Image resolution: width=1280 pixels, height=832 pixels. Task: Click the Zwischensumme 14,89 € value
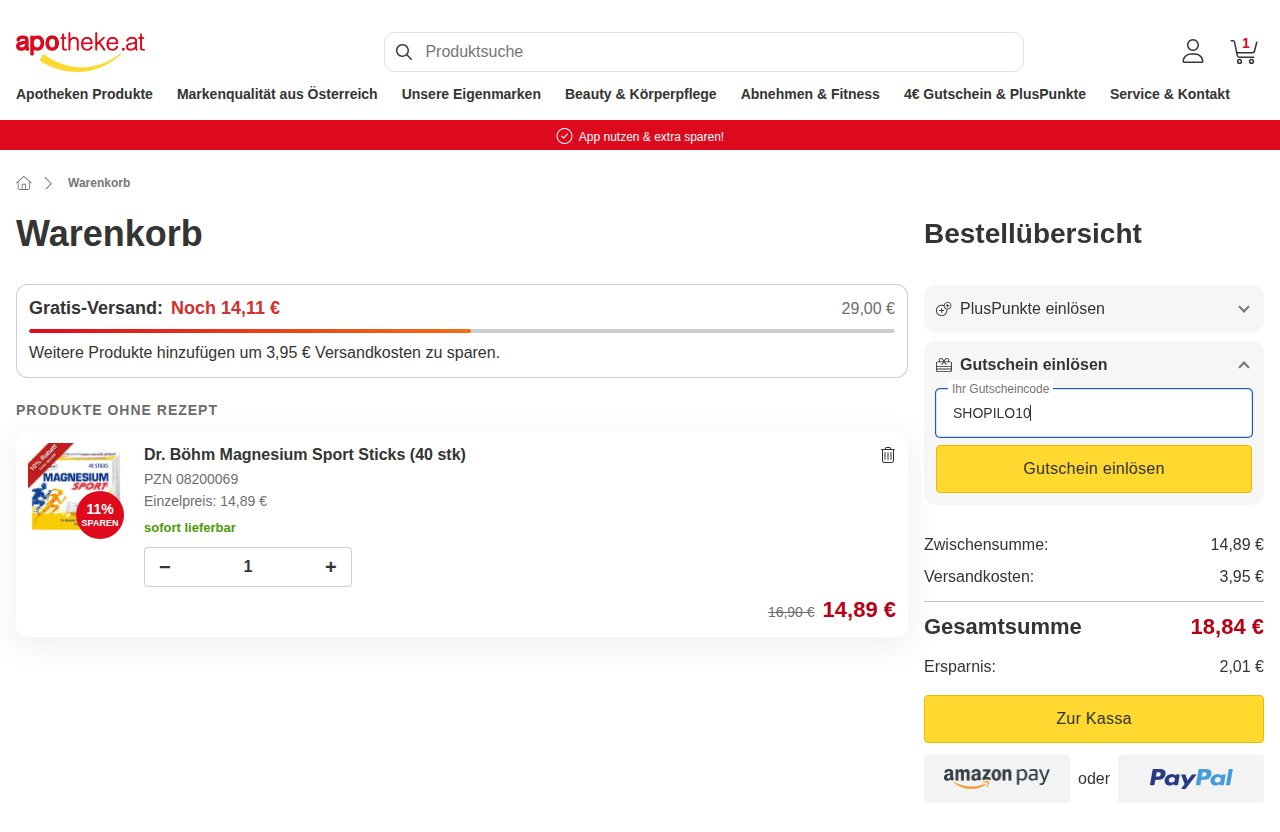[1237, 545]
